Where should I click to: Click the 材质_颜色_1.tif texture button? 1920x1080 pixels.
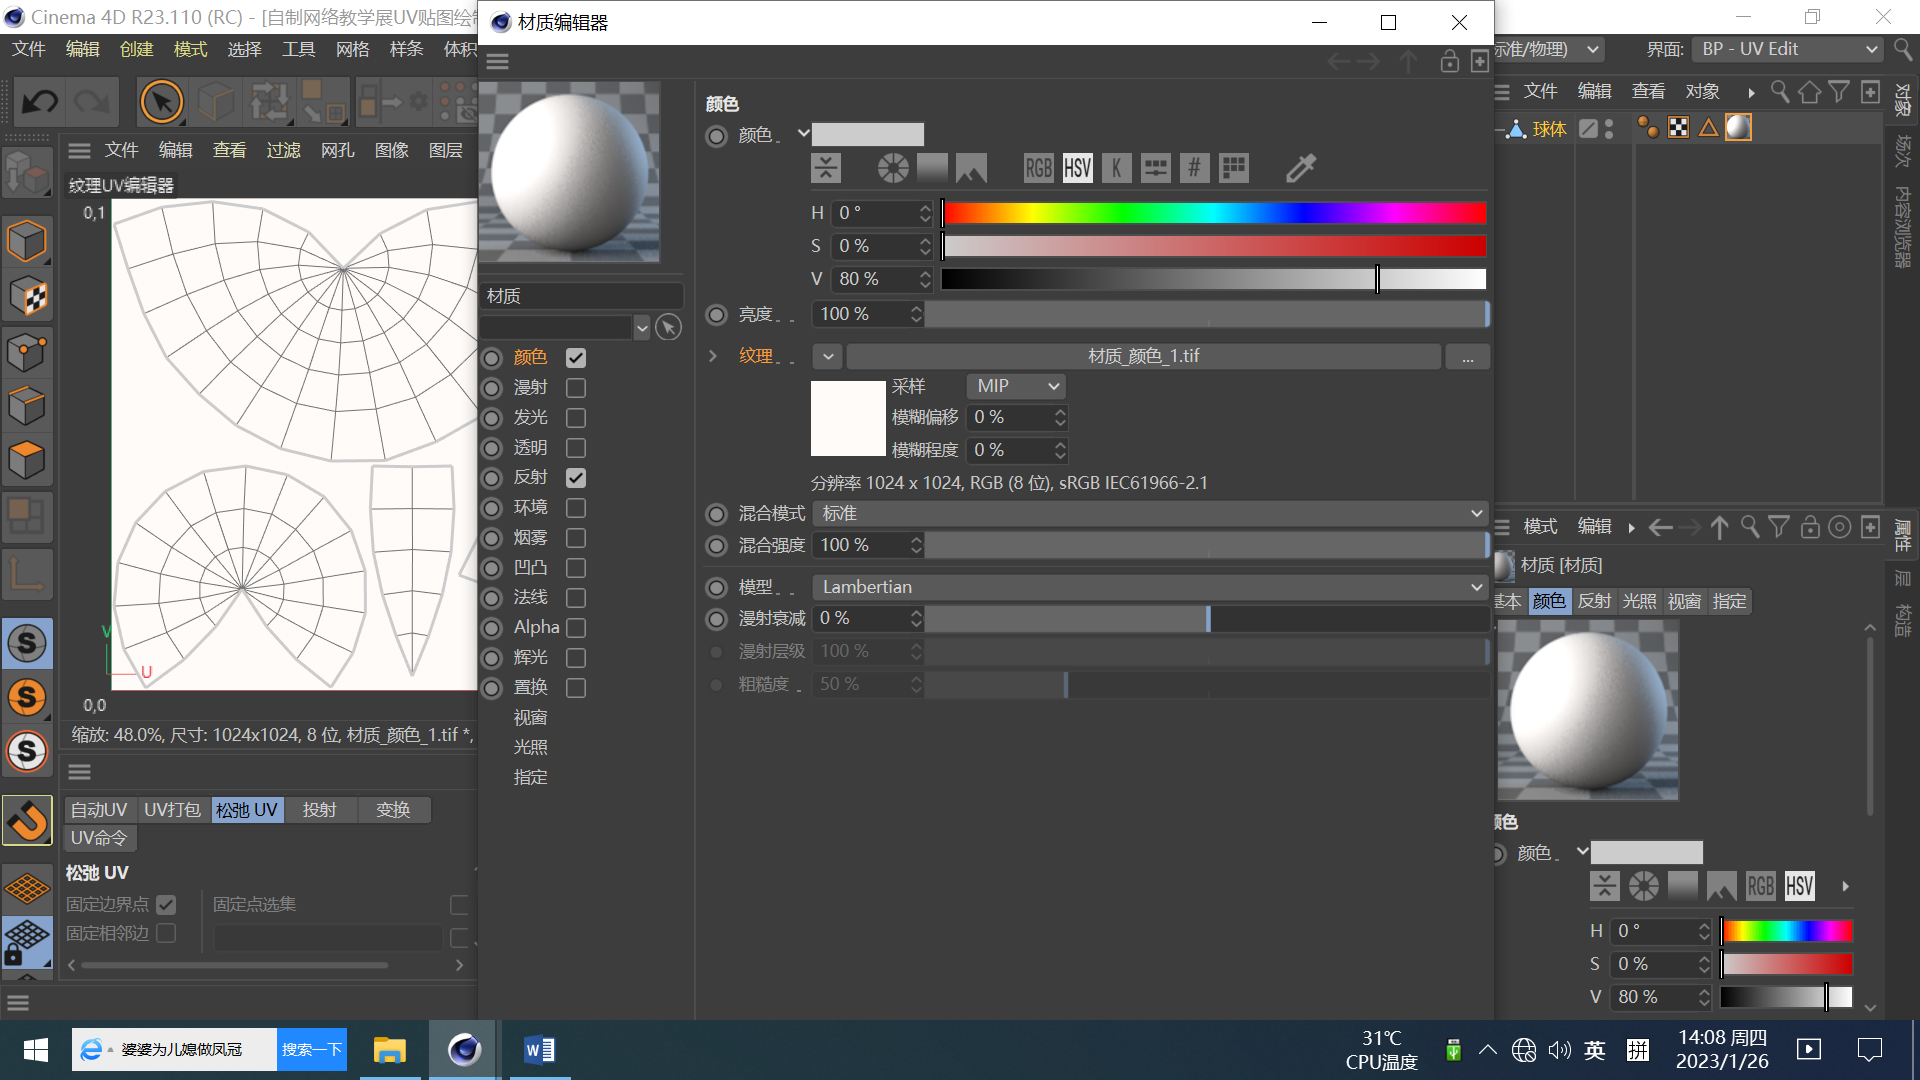click(x=1143, y=356)
